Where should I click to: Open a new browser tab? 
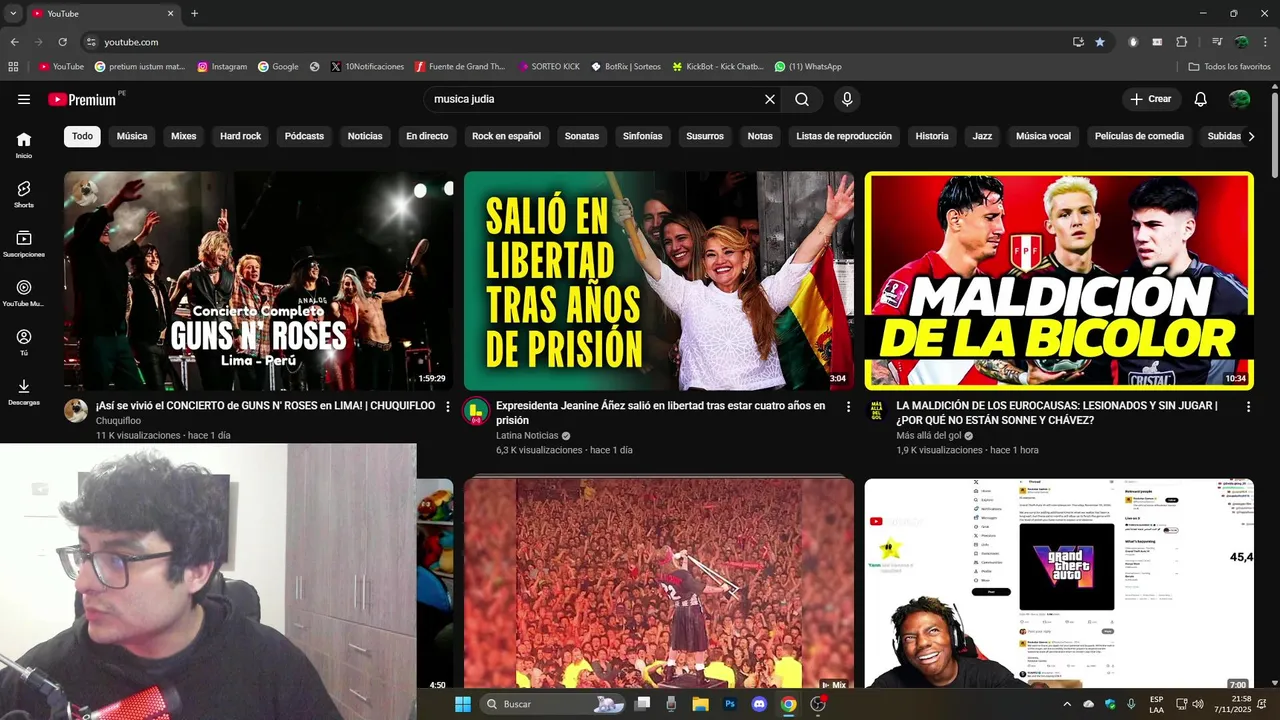[194, 14]
